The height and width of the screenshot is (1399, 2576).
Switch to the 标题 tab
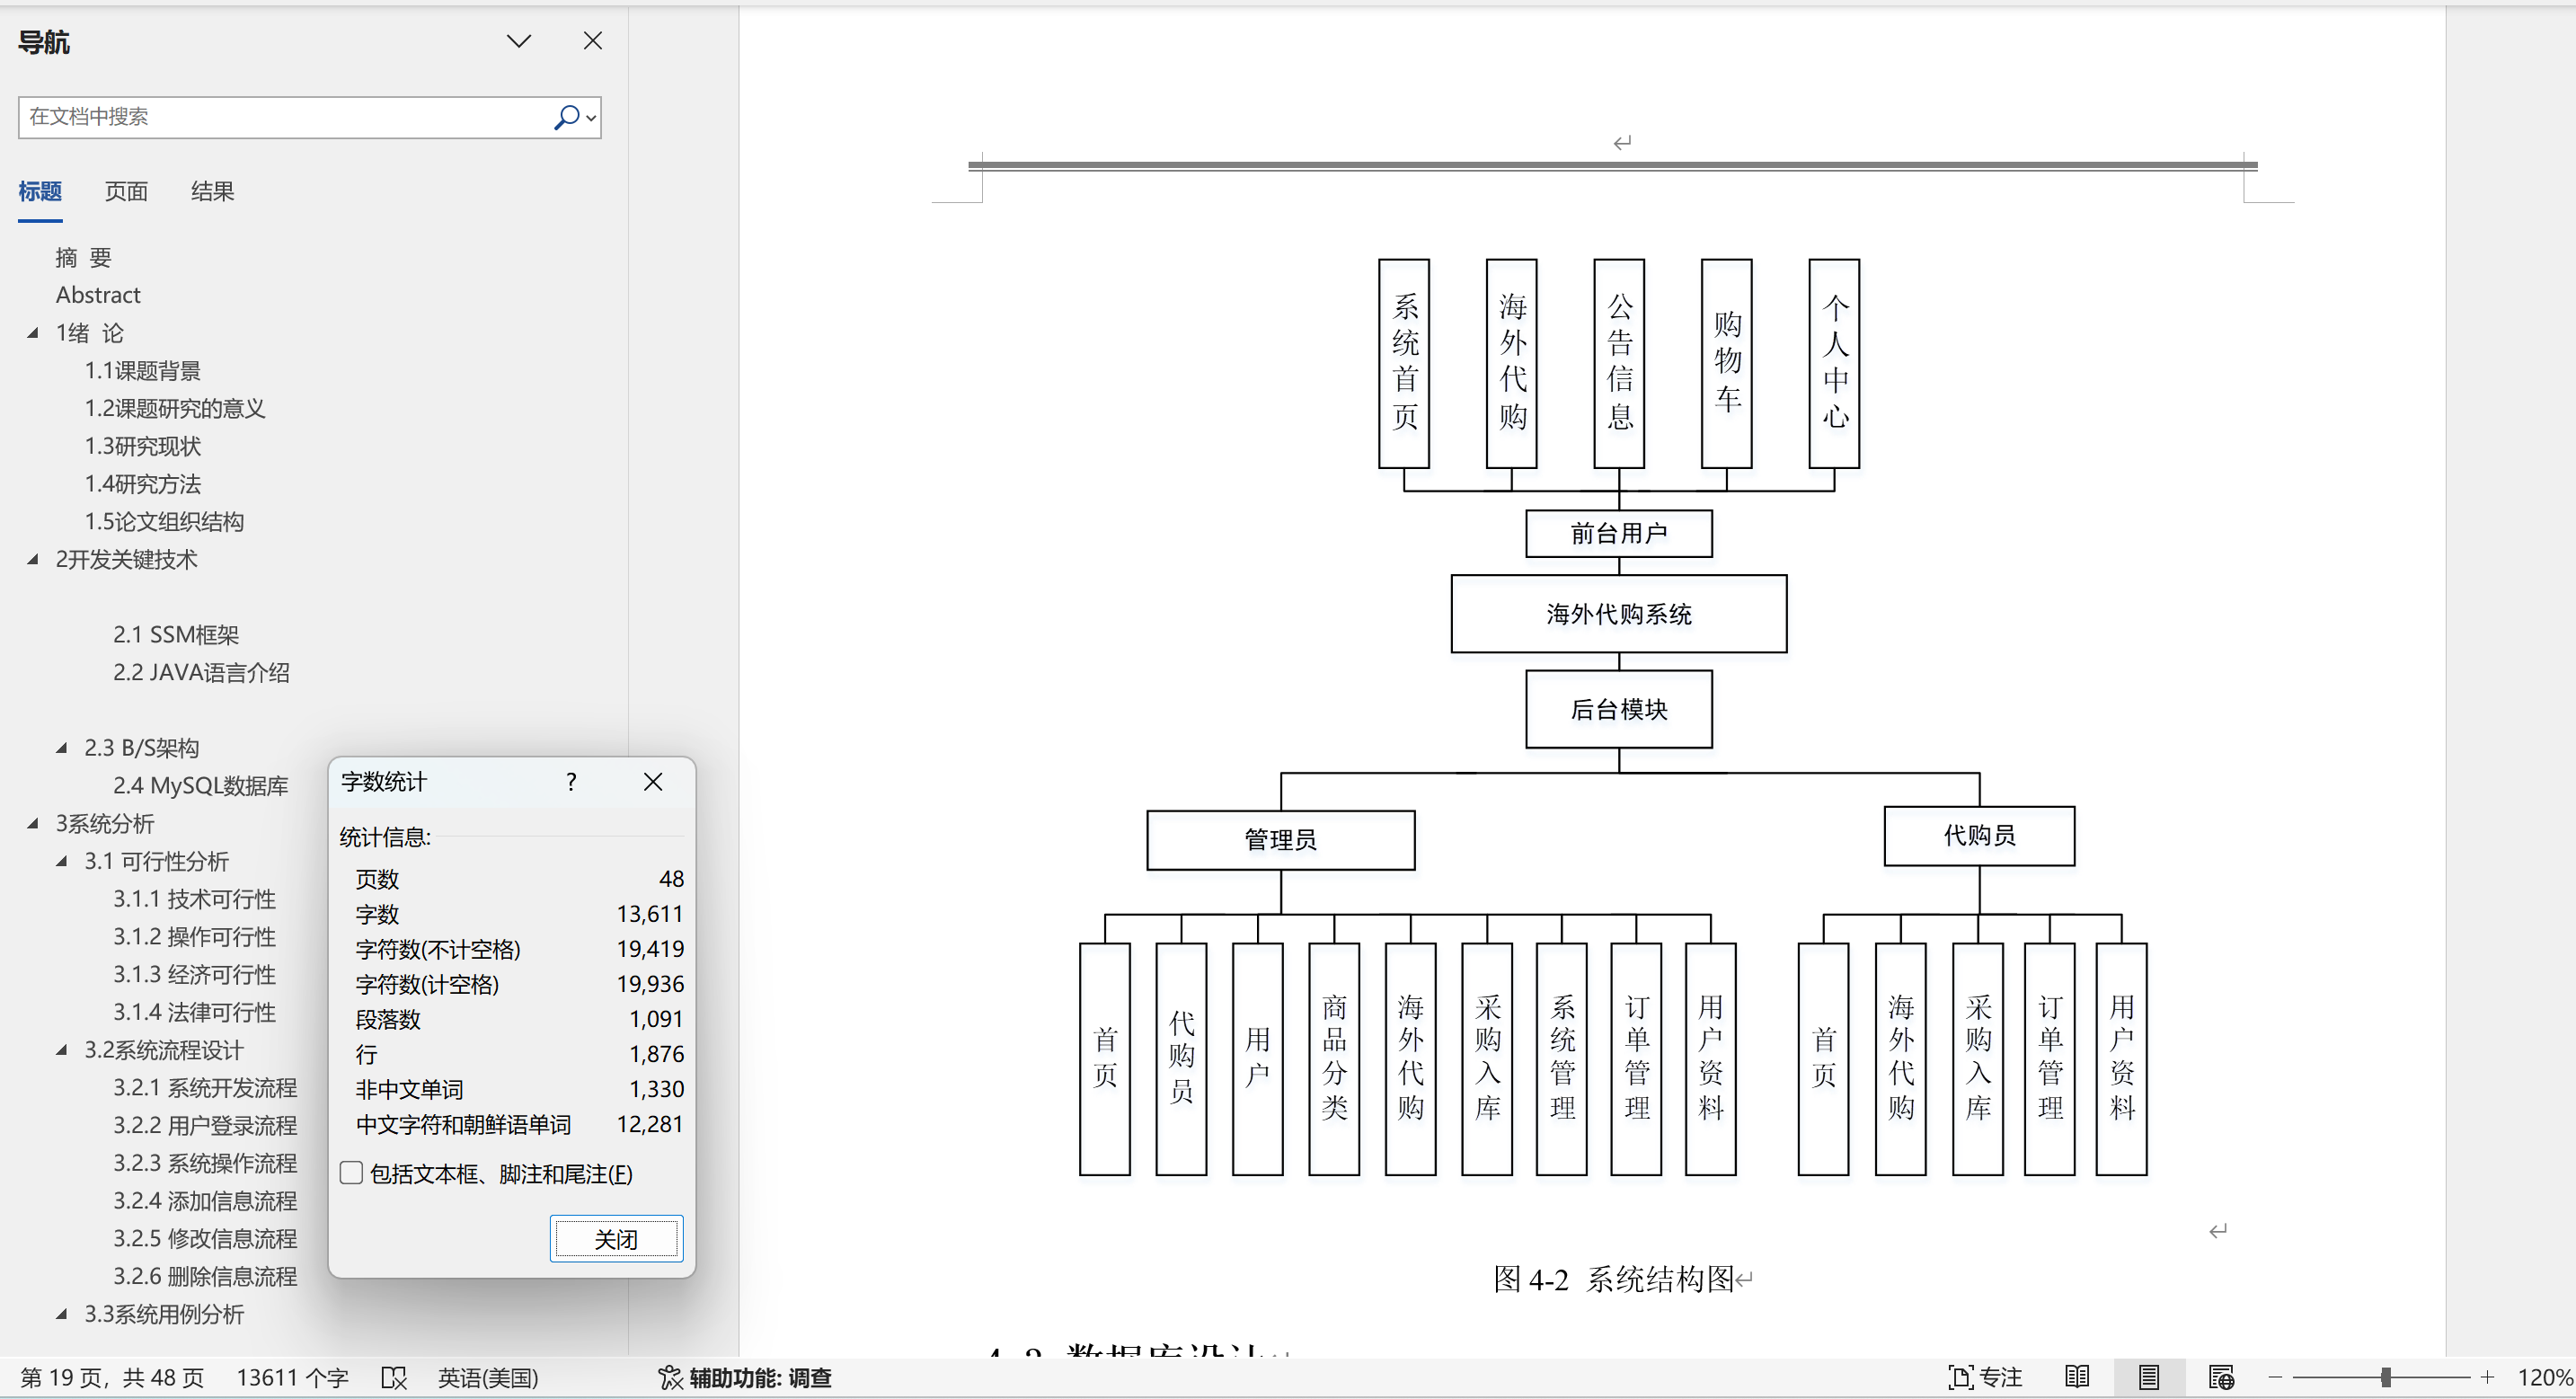tap(40, 191)
